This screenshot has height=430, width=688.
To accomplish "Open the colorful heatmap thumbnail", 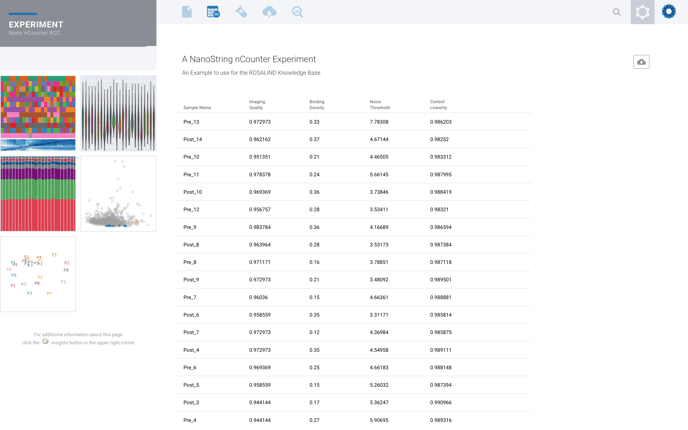I will click(x=38, y=113).
